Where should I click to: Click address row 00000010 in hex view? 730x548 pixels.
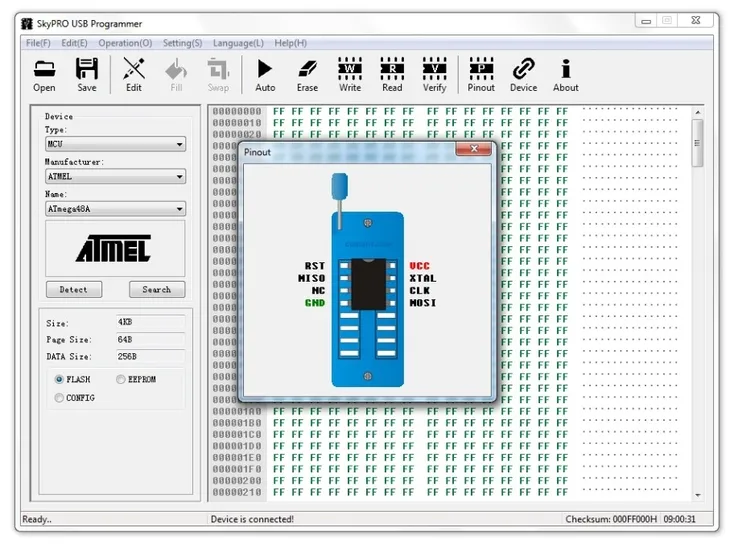coord(237,123)
